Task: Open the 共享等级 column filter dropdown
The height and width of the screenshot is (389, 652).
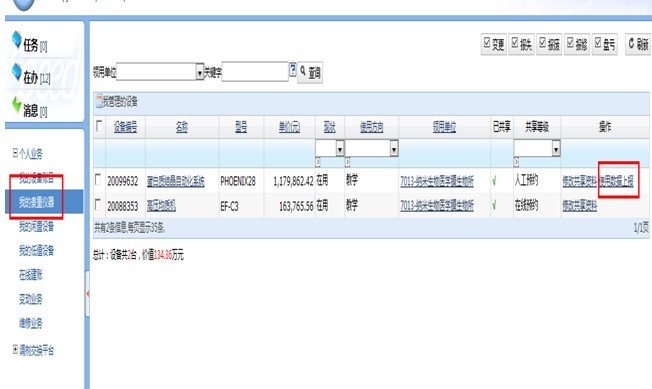Action: 537,148
